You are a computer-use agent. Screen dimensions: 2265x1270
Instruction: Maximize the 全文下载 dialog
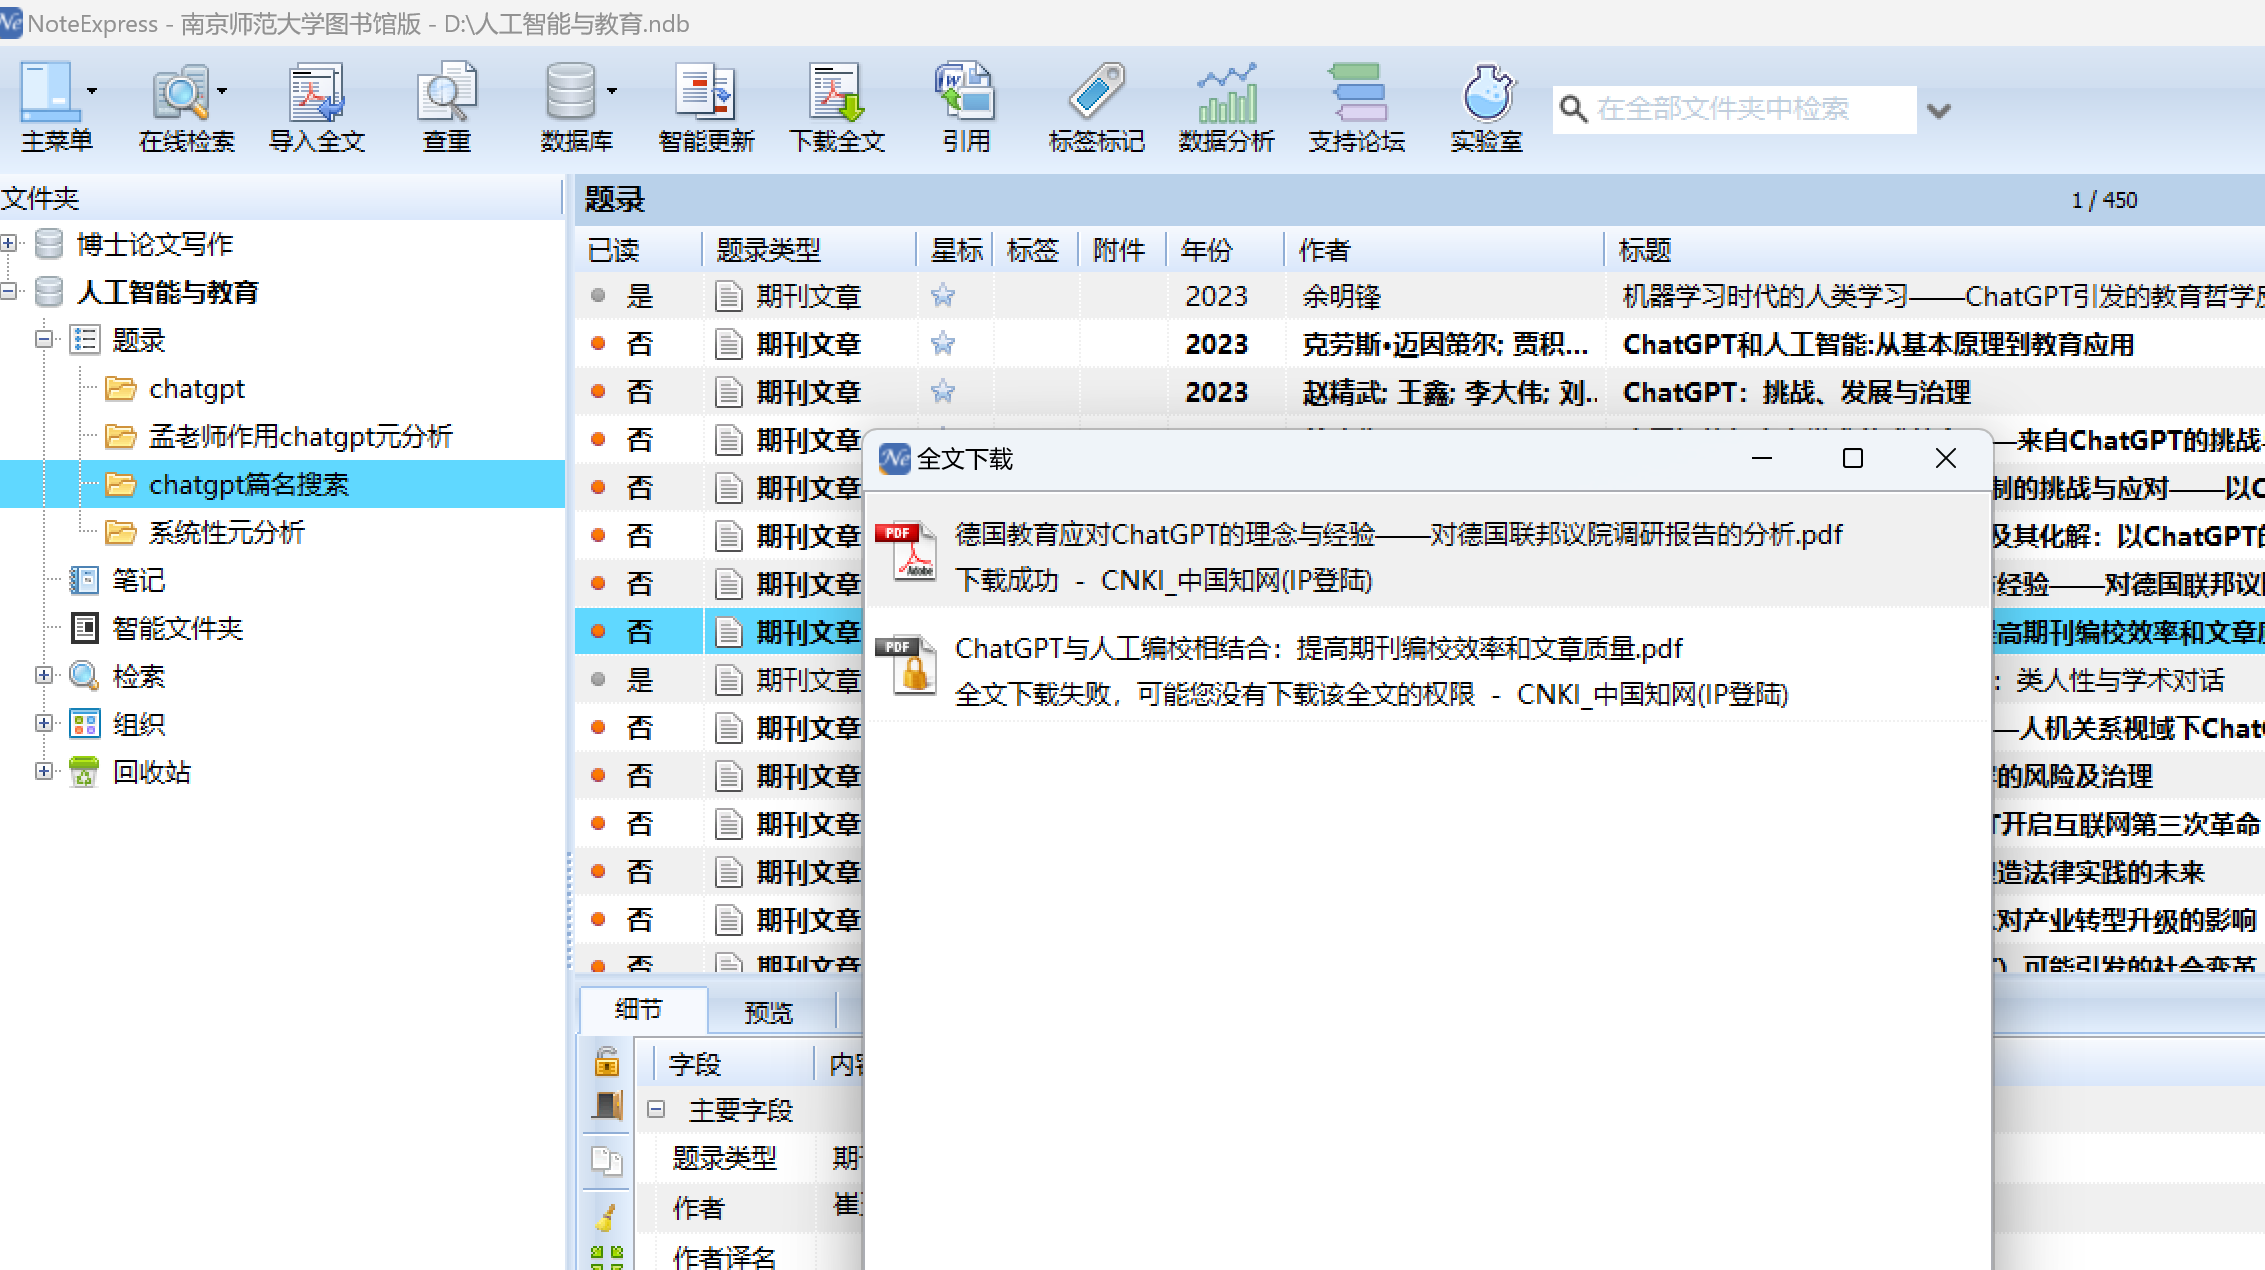pyautogui.click(x=1853, y=458)
